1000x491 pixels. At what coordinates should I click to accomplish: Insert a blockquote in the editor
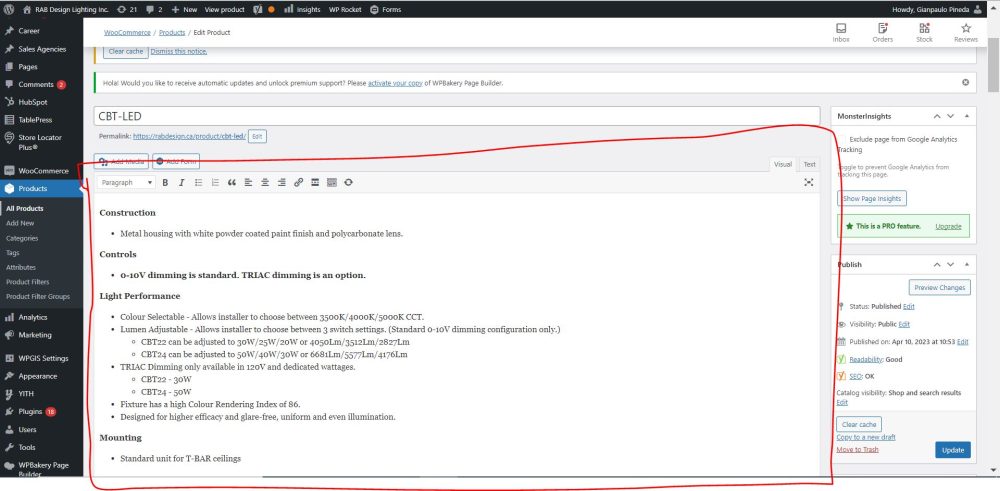pos(232,183)
